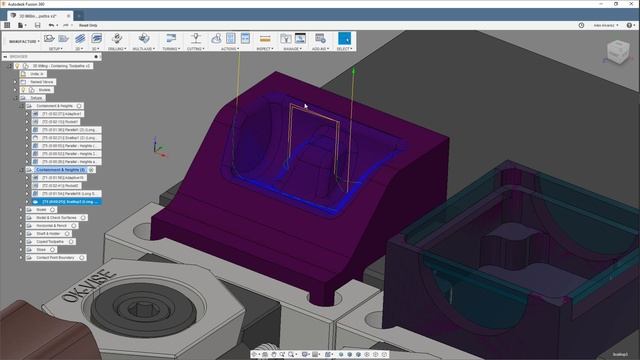Toggle the Models lightbulb visibility
This screenshot has height=360, width=640.
pyautogui.click(x=24, y=90)
